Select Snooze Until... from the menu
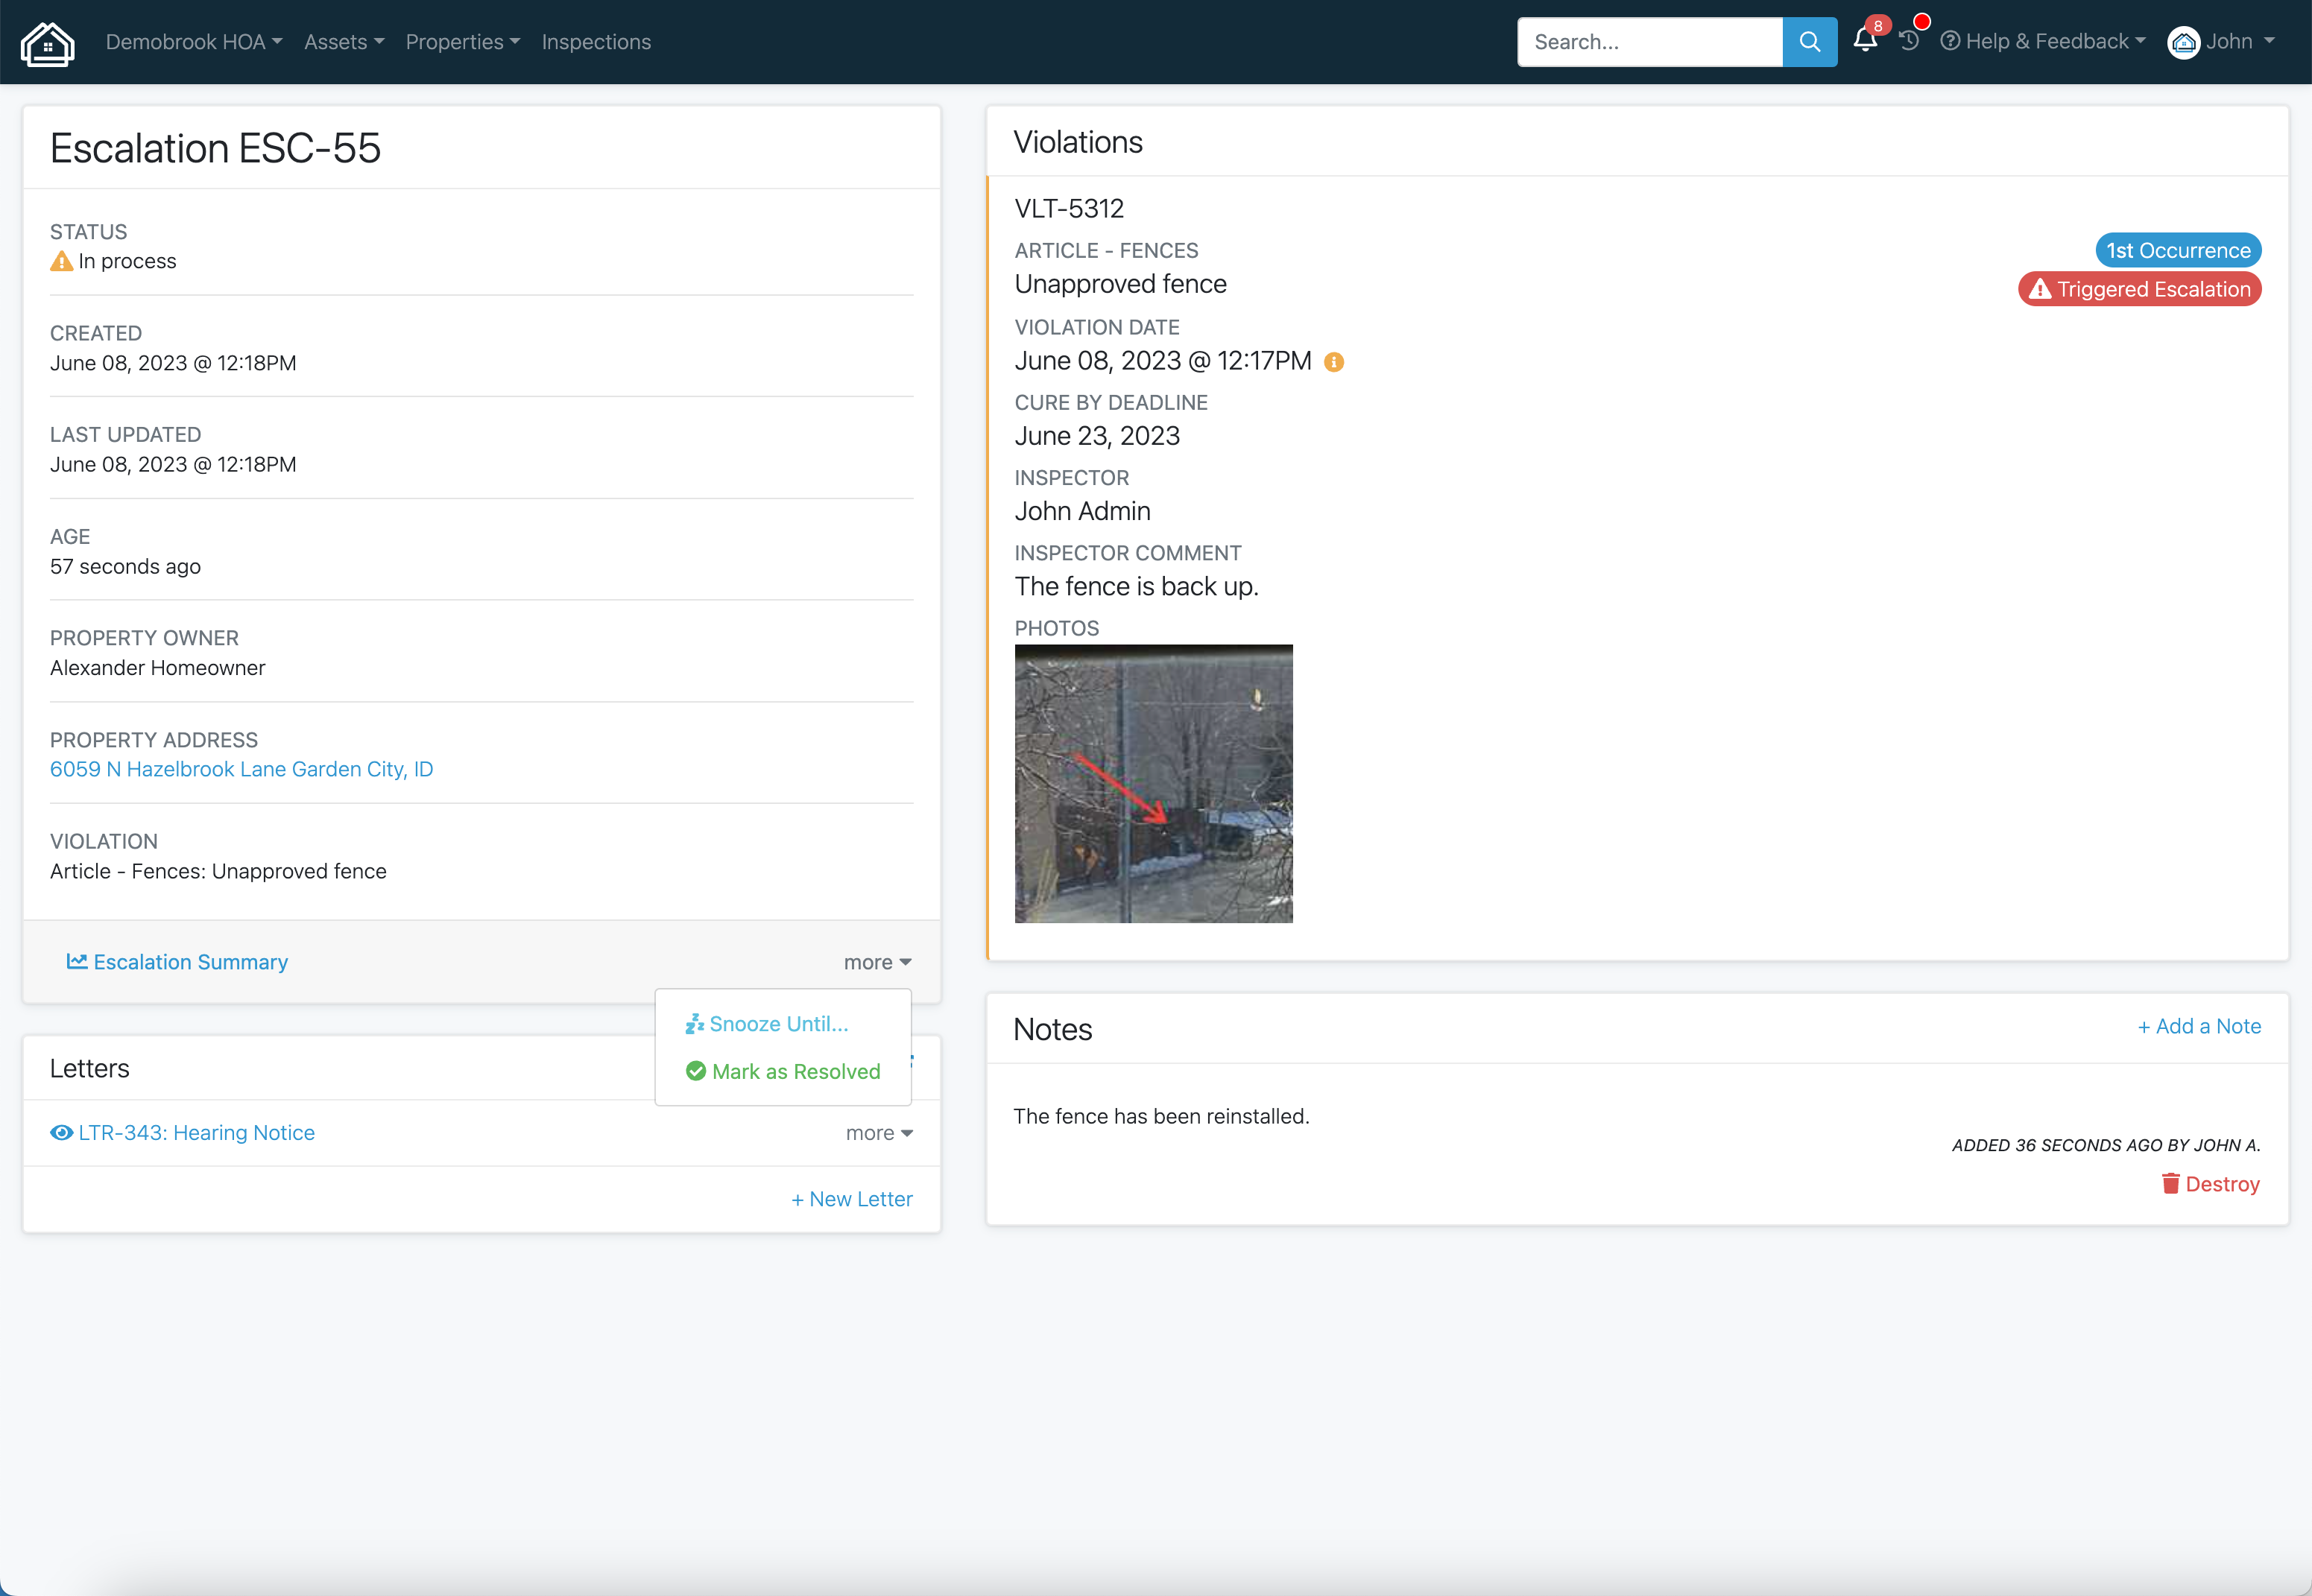 pyautogui.click(x=767, y=1024)
